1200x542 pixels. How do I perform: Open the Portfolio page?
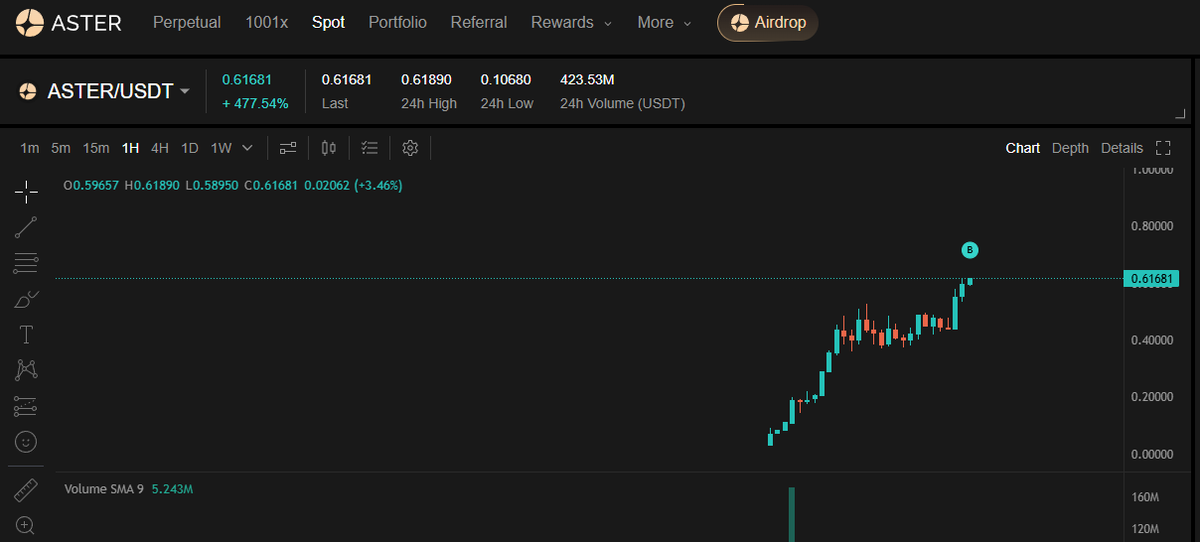click(x=397, y=22)
